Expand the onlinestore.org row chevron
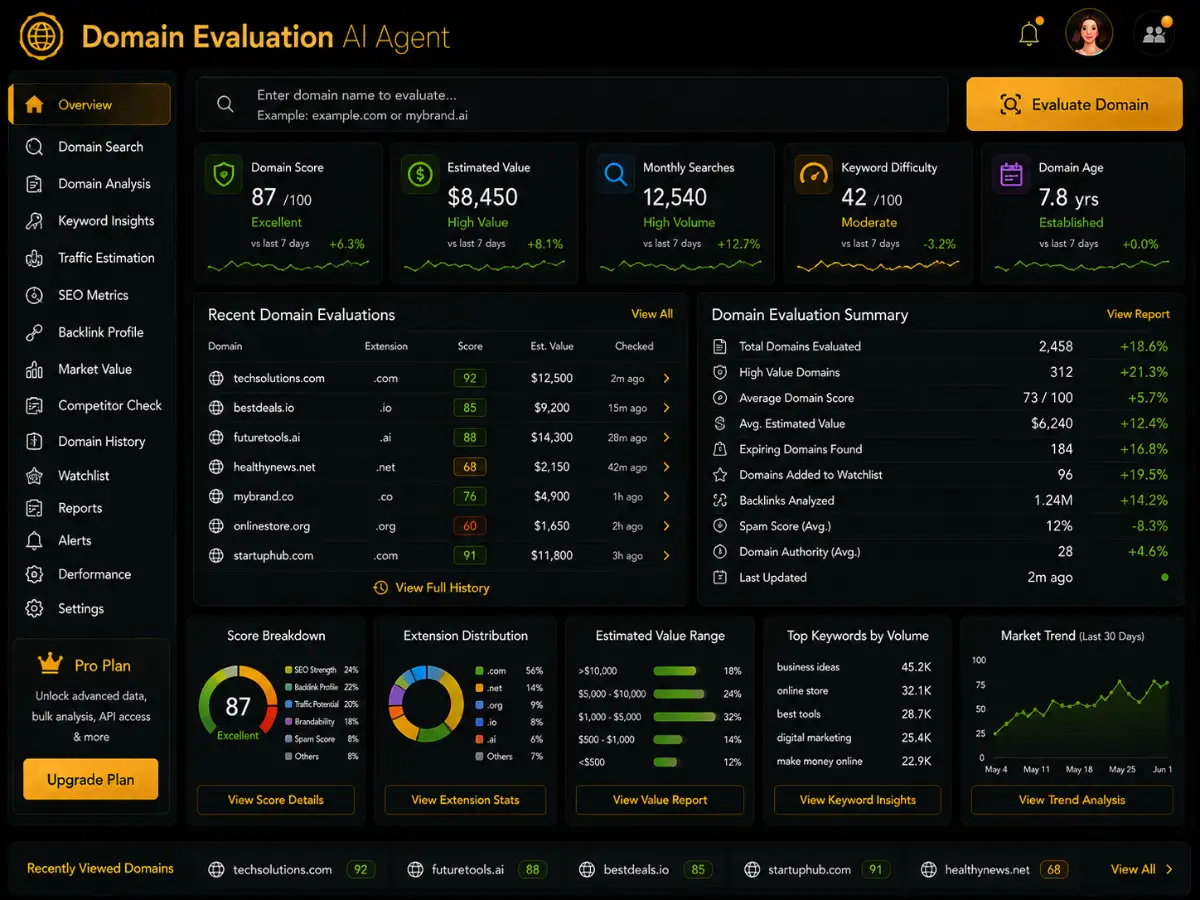 pos(667,526)
